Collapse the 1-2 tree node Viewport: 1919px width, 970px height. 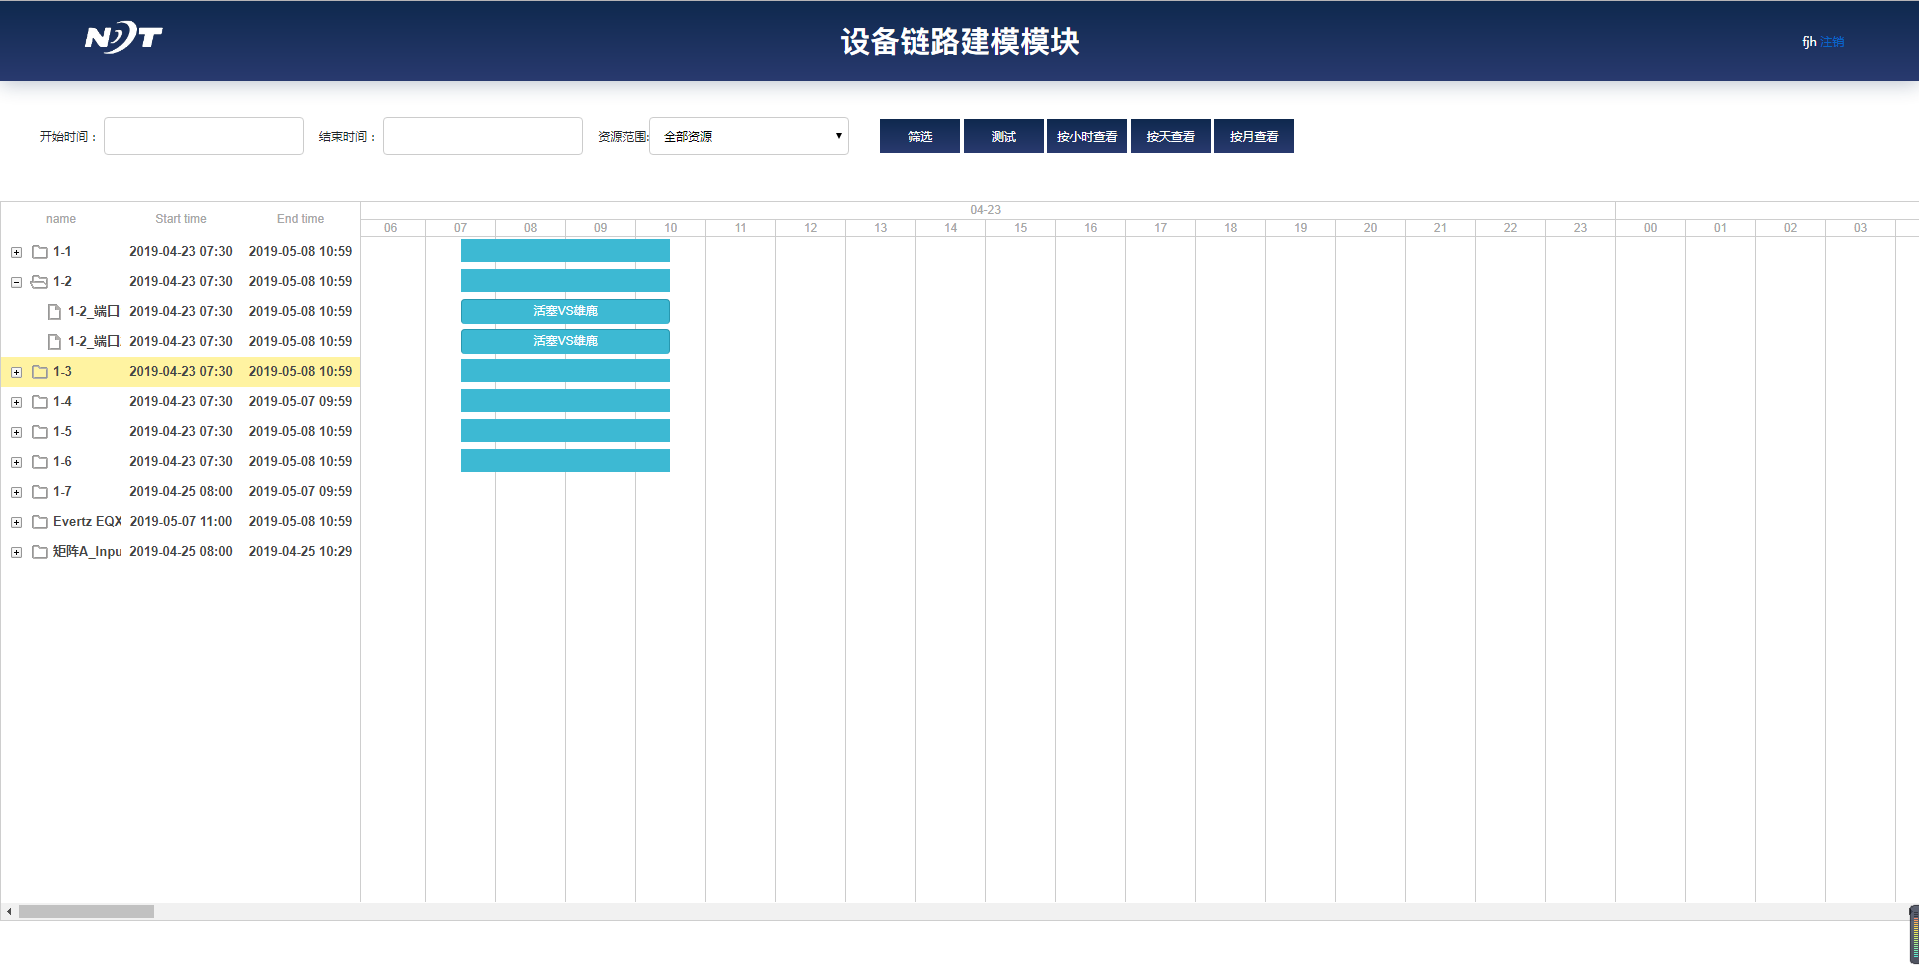point(16,282)
